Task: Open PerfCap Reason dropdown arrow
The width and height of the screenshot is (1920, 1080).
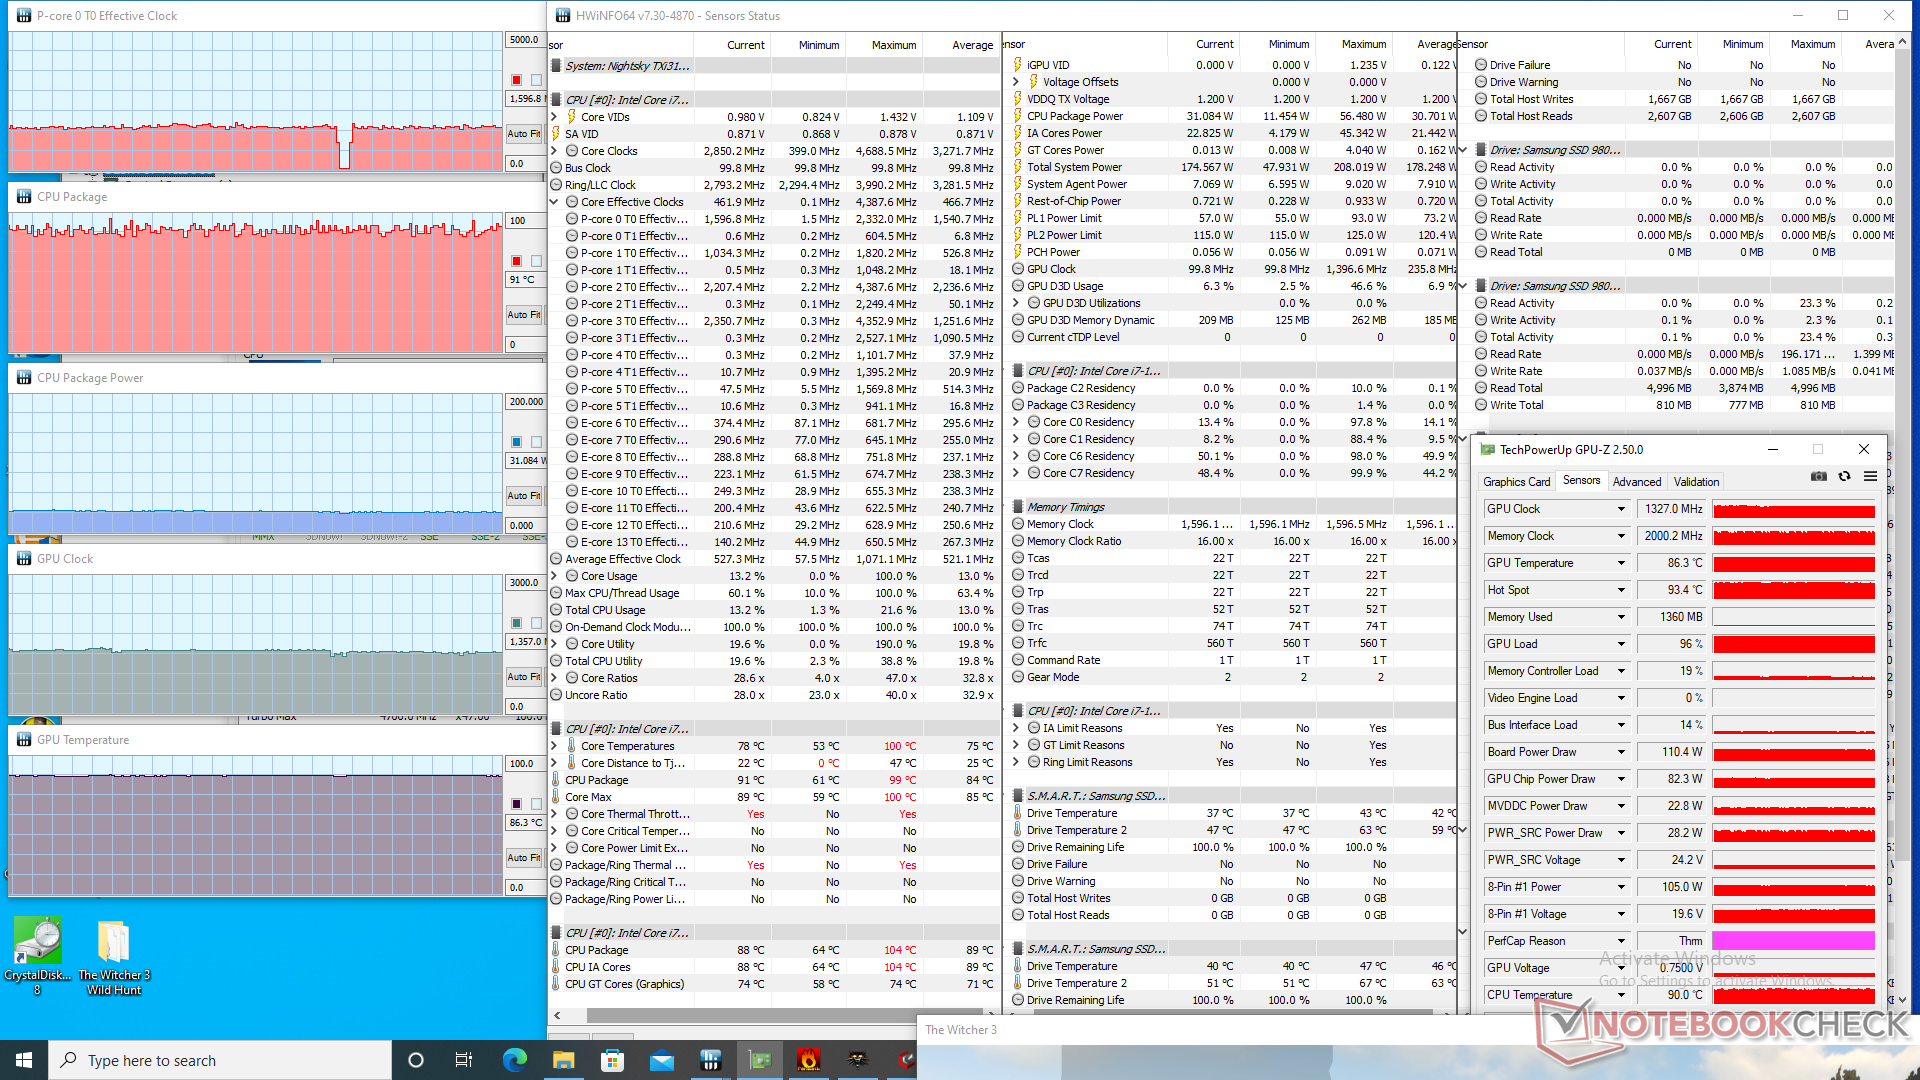Action: point(1621,941)
